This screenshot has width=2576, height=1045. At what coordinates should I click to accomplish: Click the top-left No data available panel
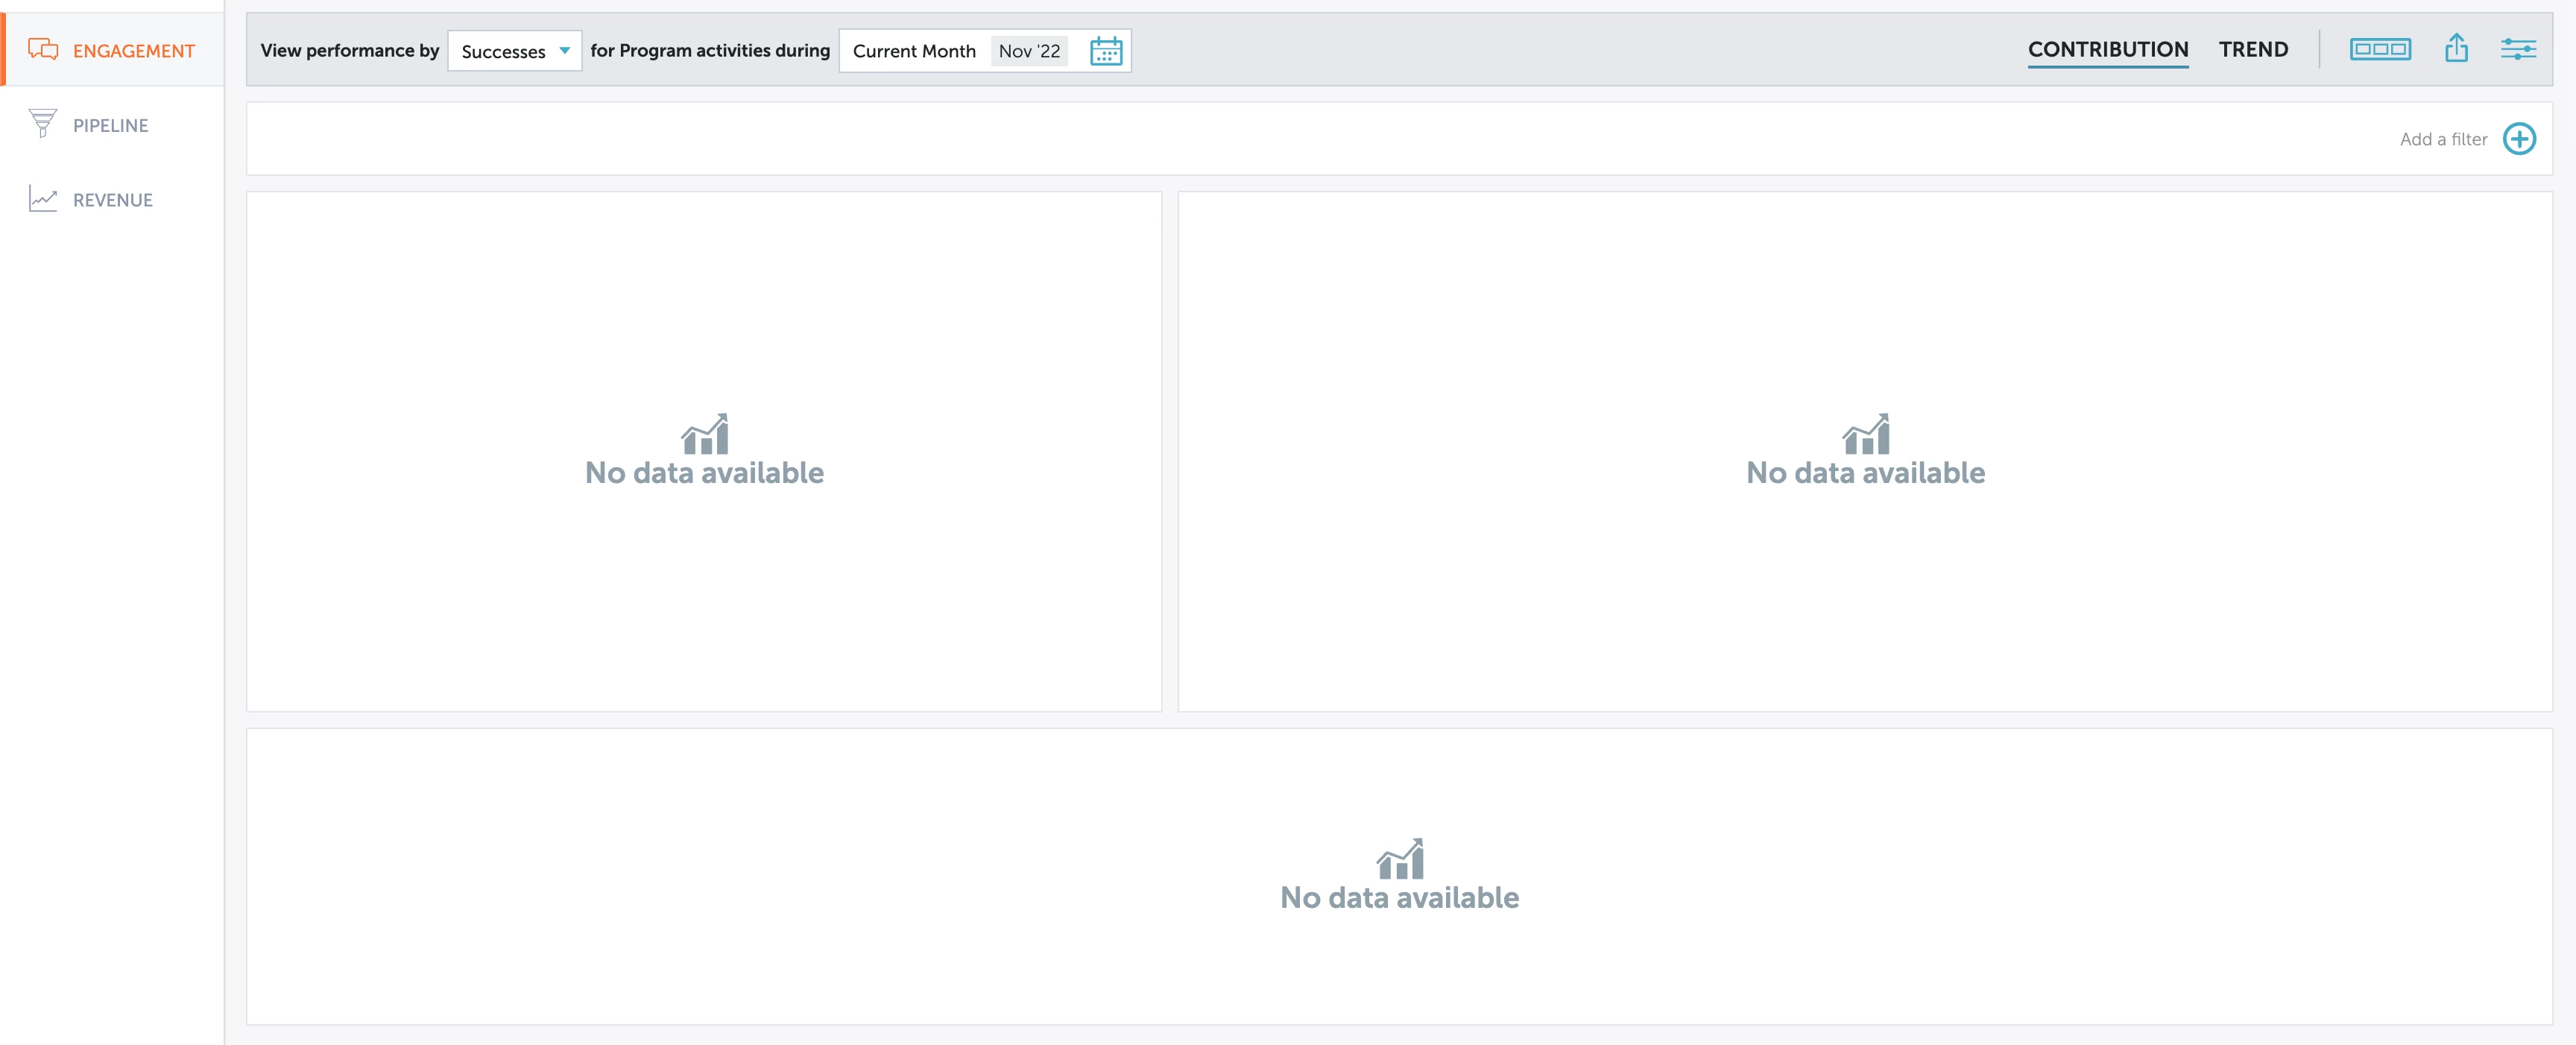[704, 452]
